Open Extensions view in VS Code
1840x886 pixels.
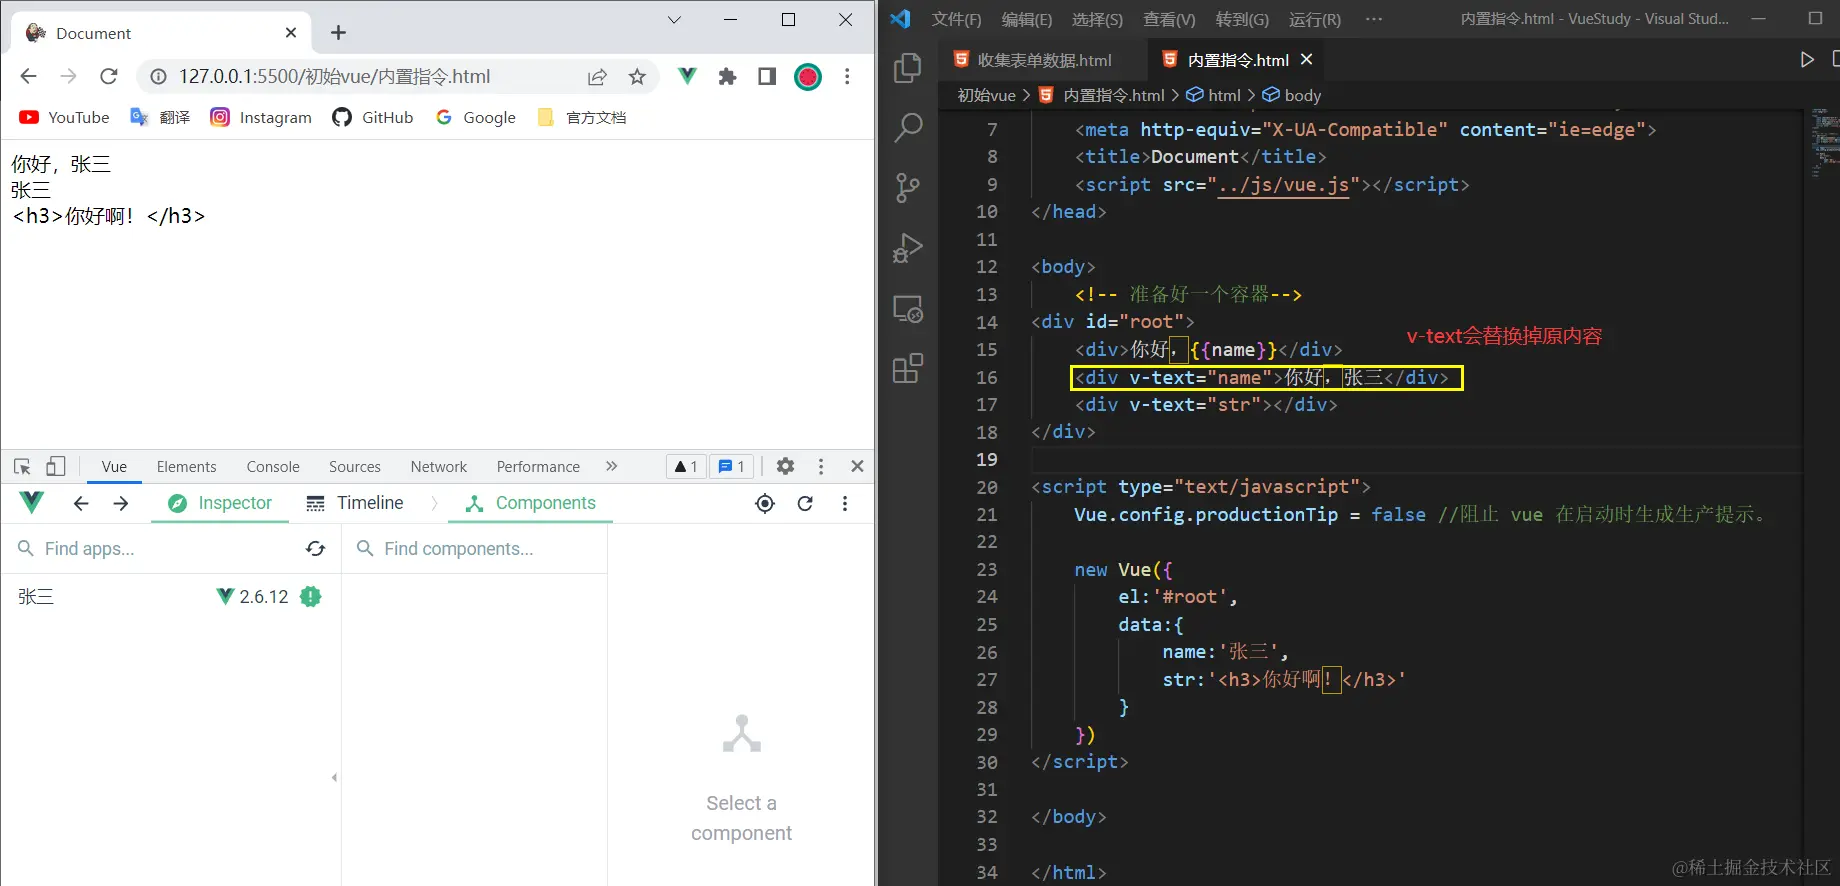click(x=908, y=369)
